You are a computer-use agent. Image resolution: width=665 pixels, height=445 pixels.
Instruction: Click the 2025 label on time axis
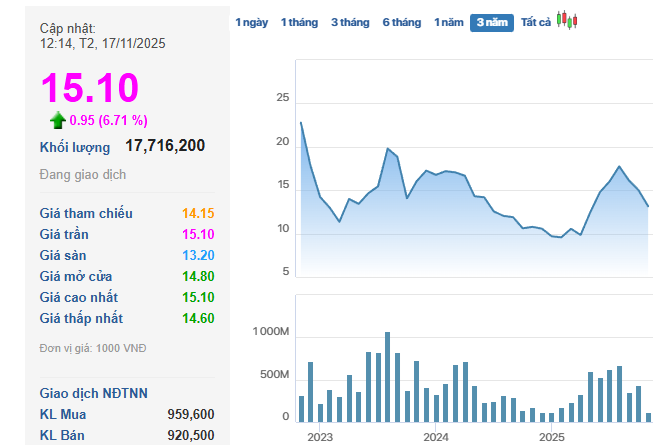pos(551,437)
